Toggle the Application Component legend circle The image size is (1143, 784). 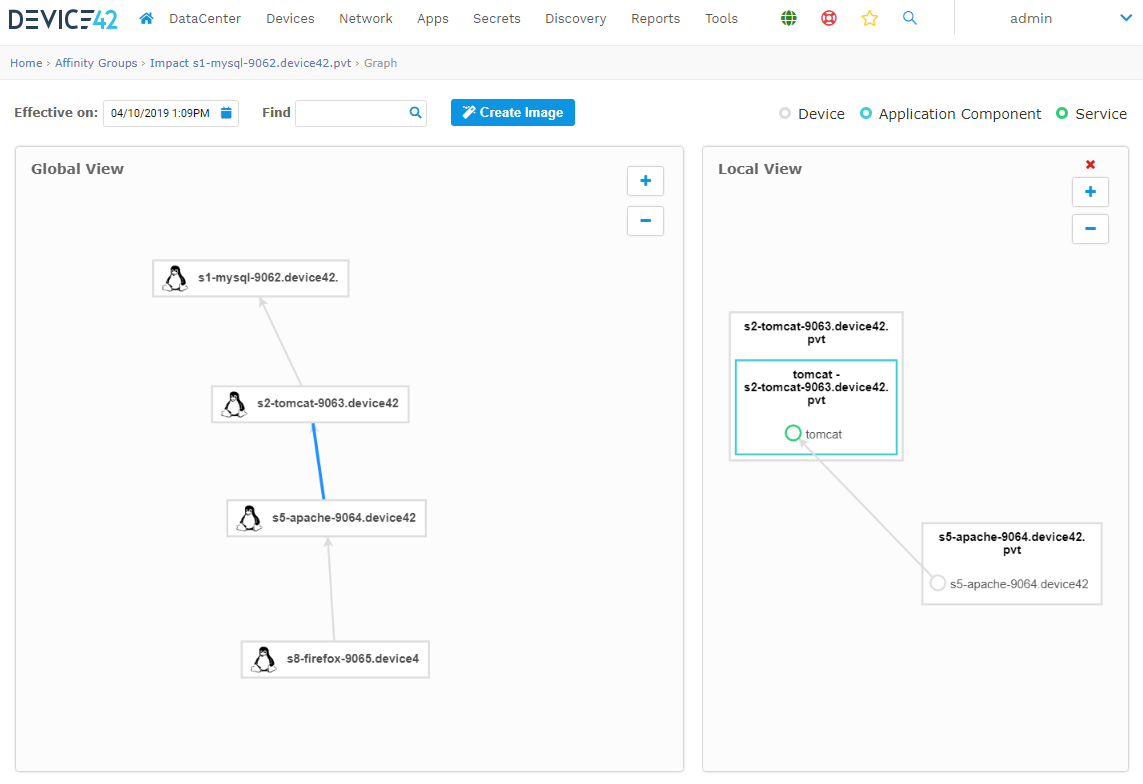[866, 114]
